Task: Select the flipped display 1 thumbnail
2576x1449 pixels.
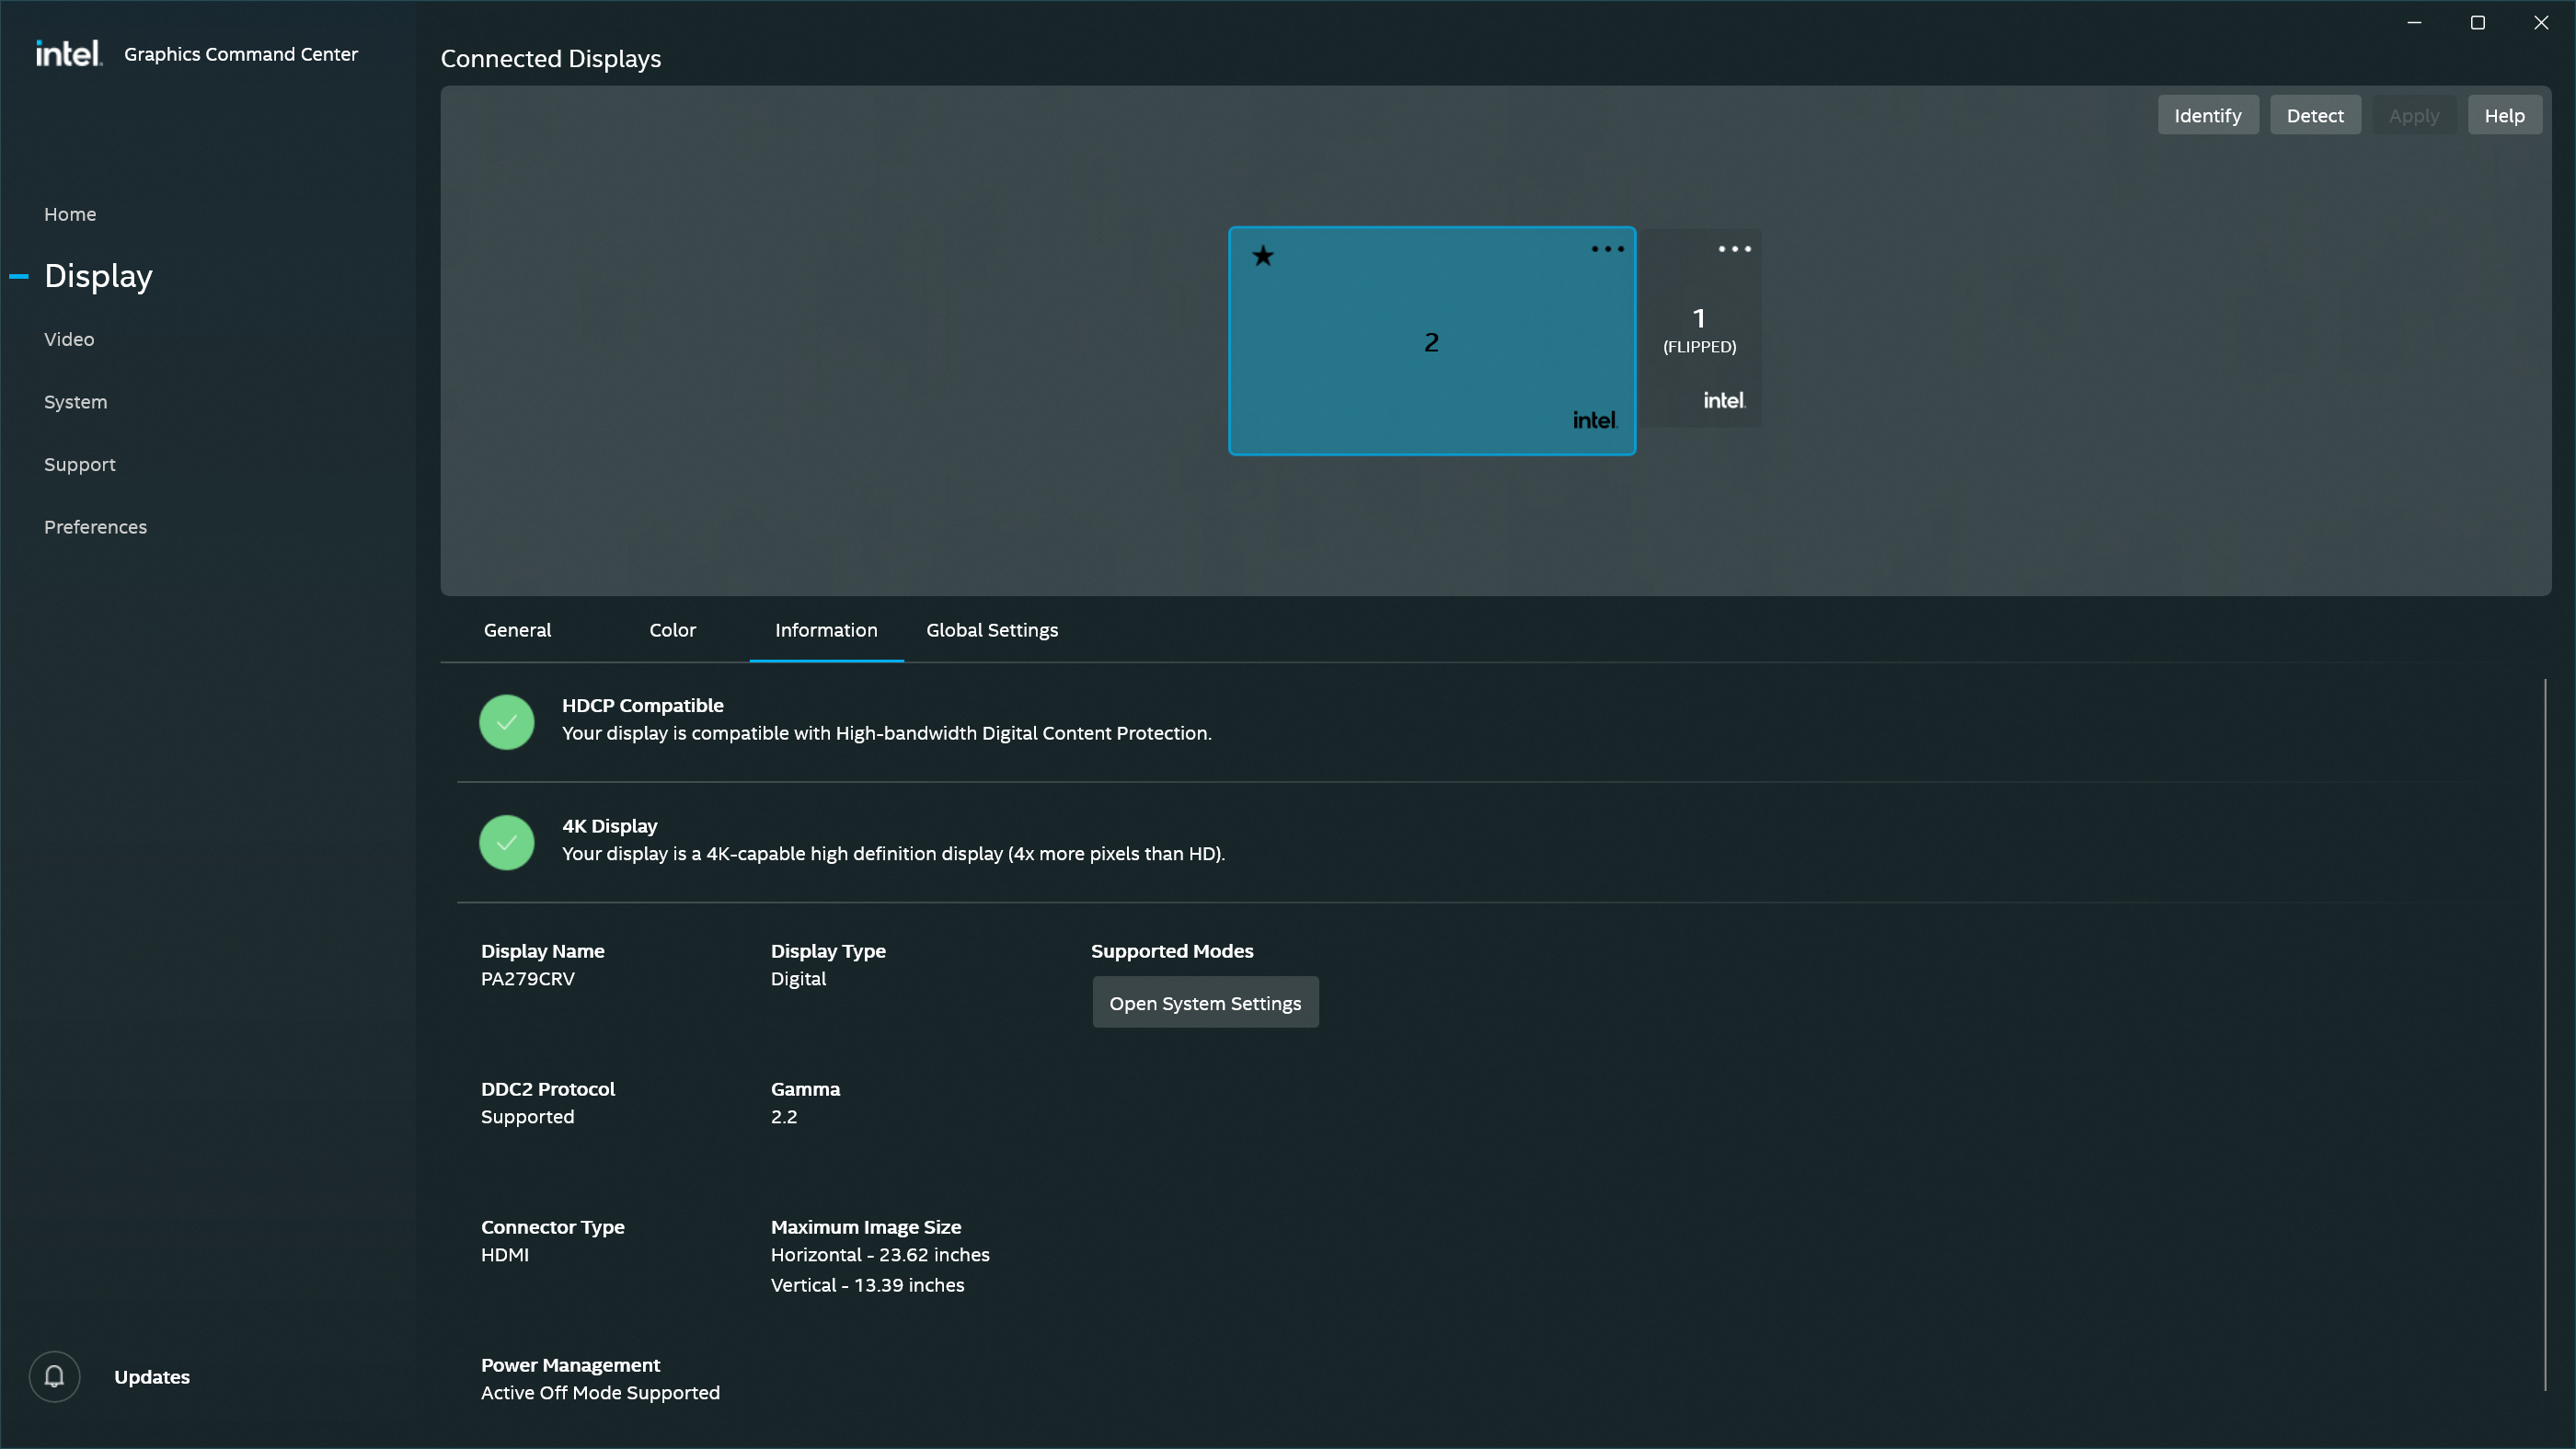Action: 1699,330
